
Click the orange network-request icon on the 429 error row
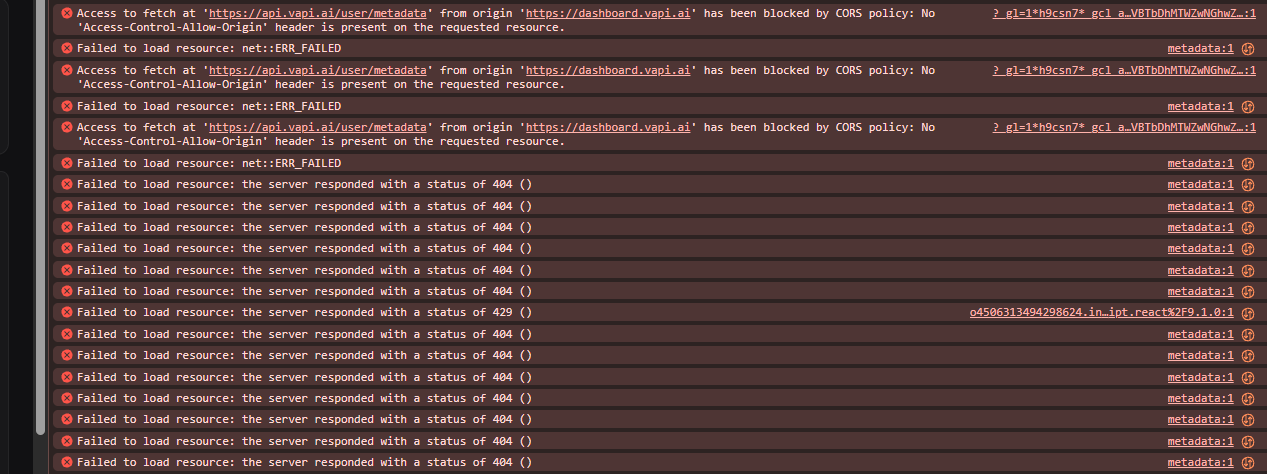(1247, 313)
